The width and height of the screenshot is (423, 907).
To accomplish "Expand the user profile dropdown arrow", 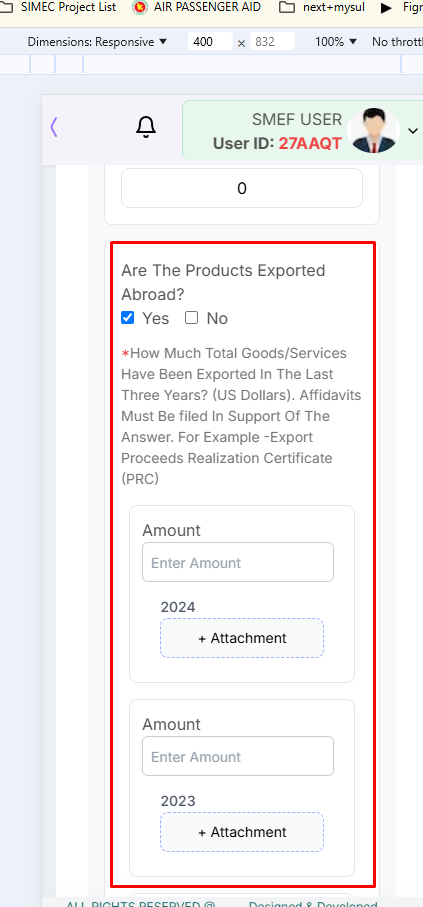I will tap(413, 131).
